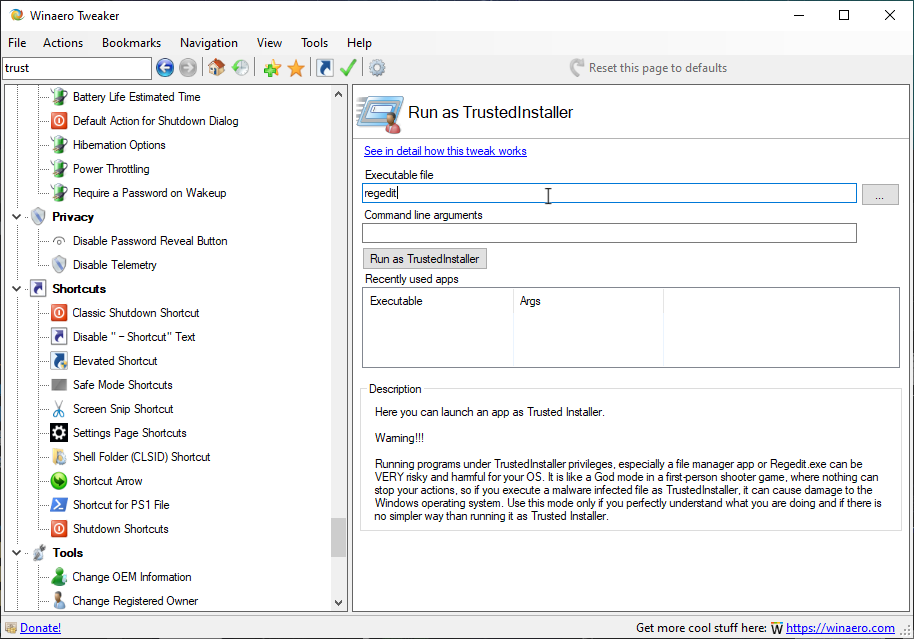This screenshot has height=639, width=914.
Task: Click the blue Back navigation arrow
Action: click(165, 68)
